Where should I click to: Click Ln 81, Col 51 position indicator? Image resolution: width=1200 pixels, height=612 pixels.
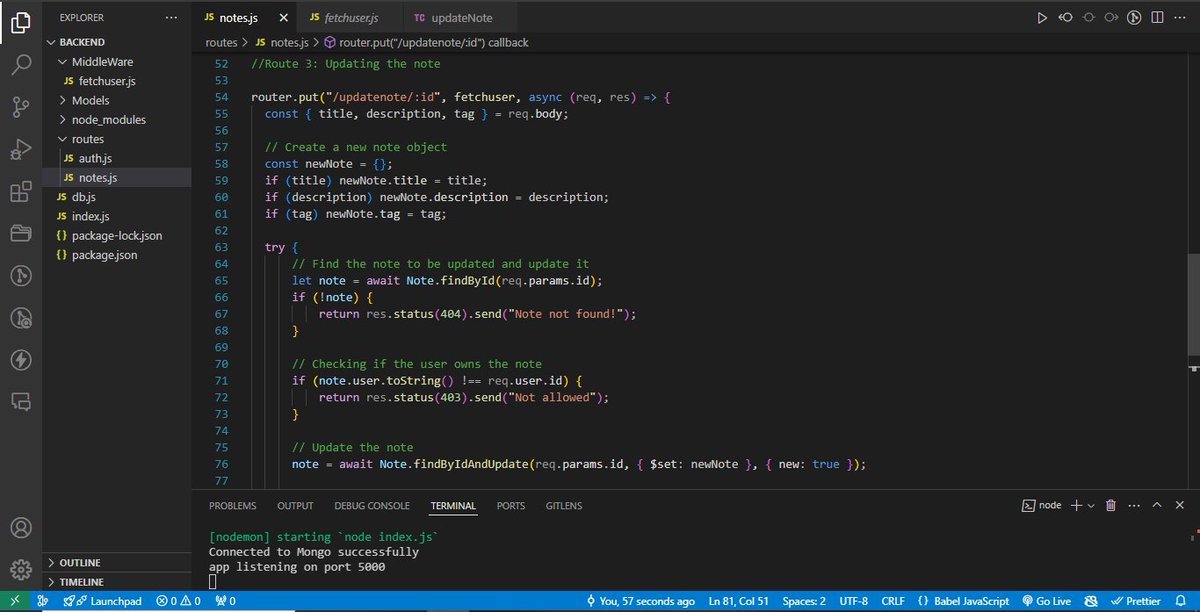coord(740,601)
